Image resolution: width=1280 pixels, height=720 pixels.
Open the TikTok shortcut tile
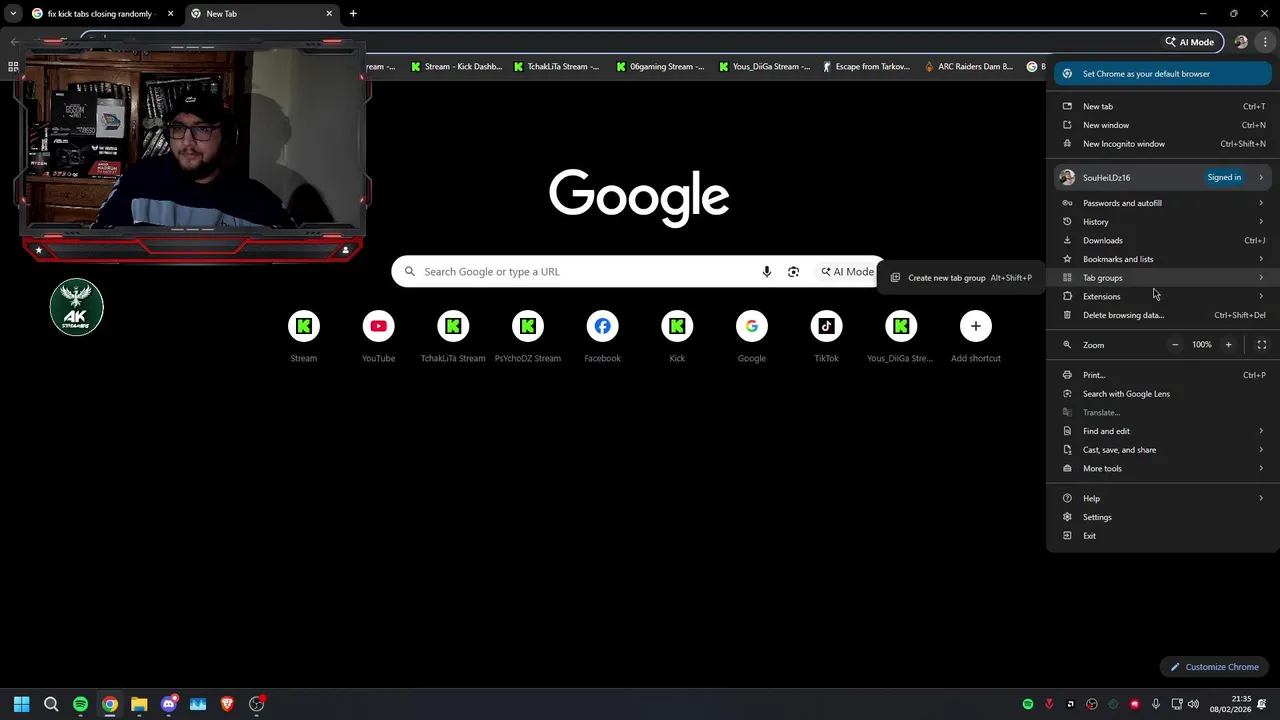pyautogui.click(x=826, y=337)
